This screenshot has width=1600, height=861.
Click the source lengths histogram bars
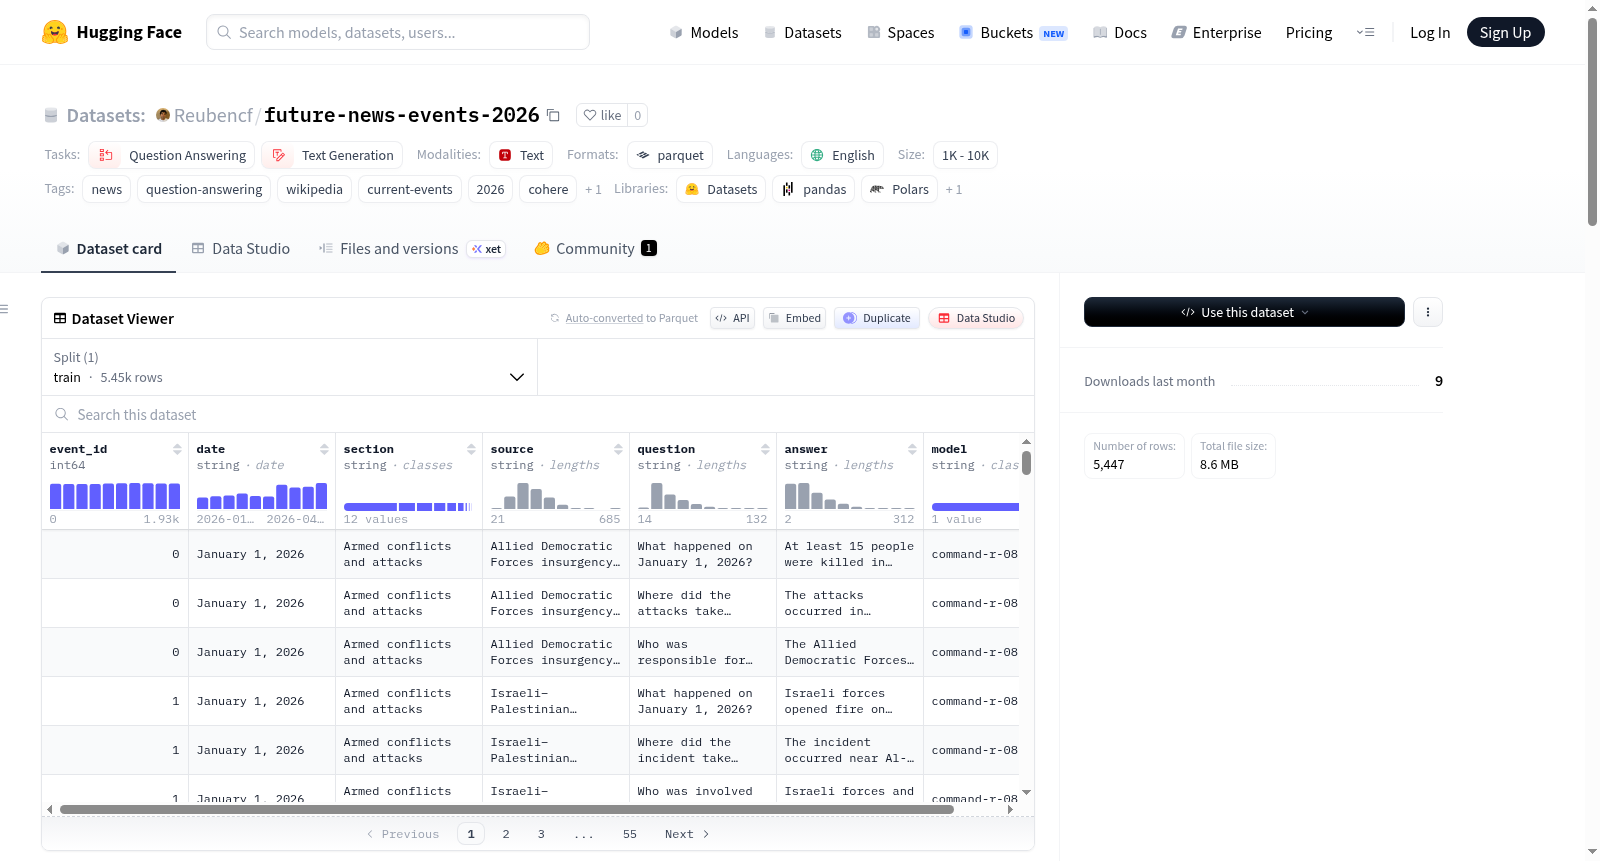(x=556, y=496)
